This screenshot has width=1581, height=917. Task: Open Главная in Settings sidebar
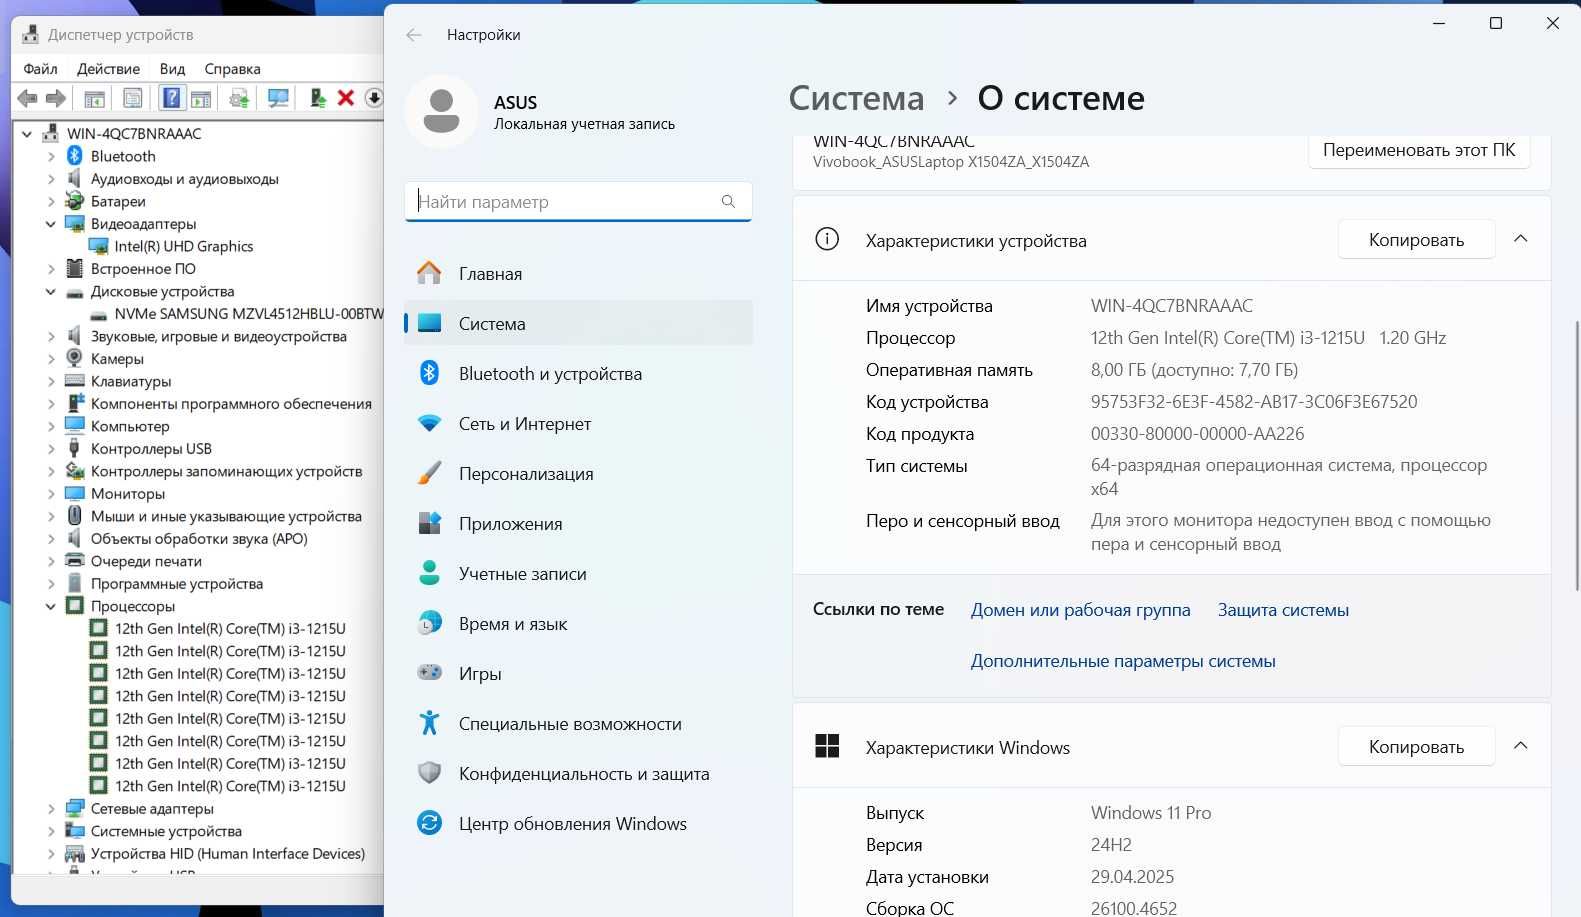(x=578, y=274)
